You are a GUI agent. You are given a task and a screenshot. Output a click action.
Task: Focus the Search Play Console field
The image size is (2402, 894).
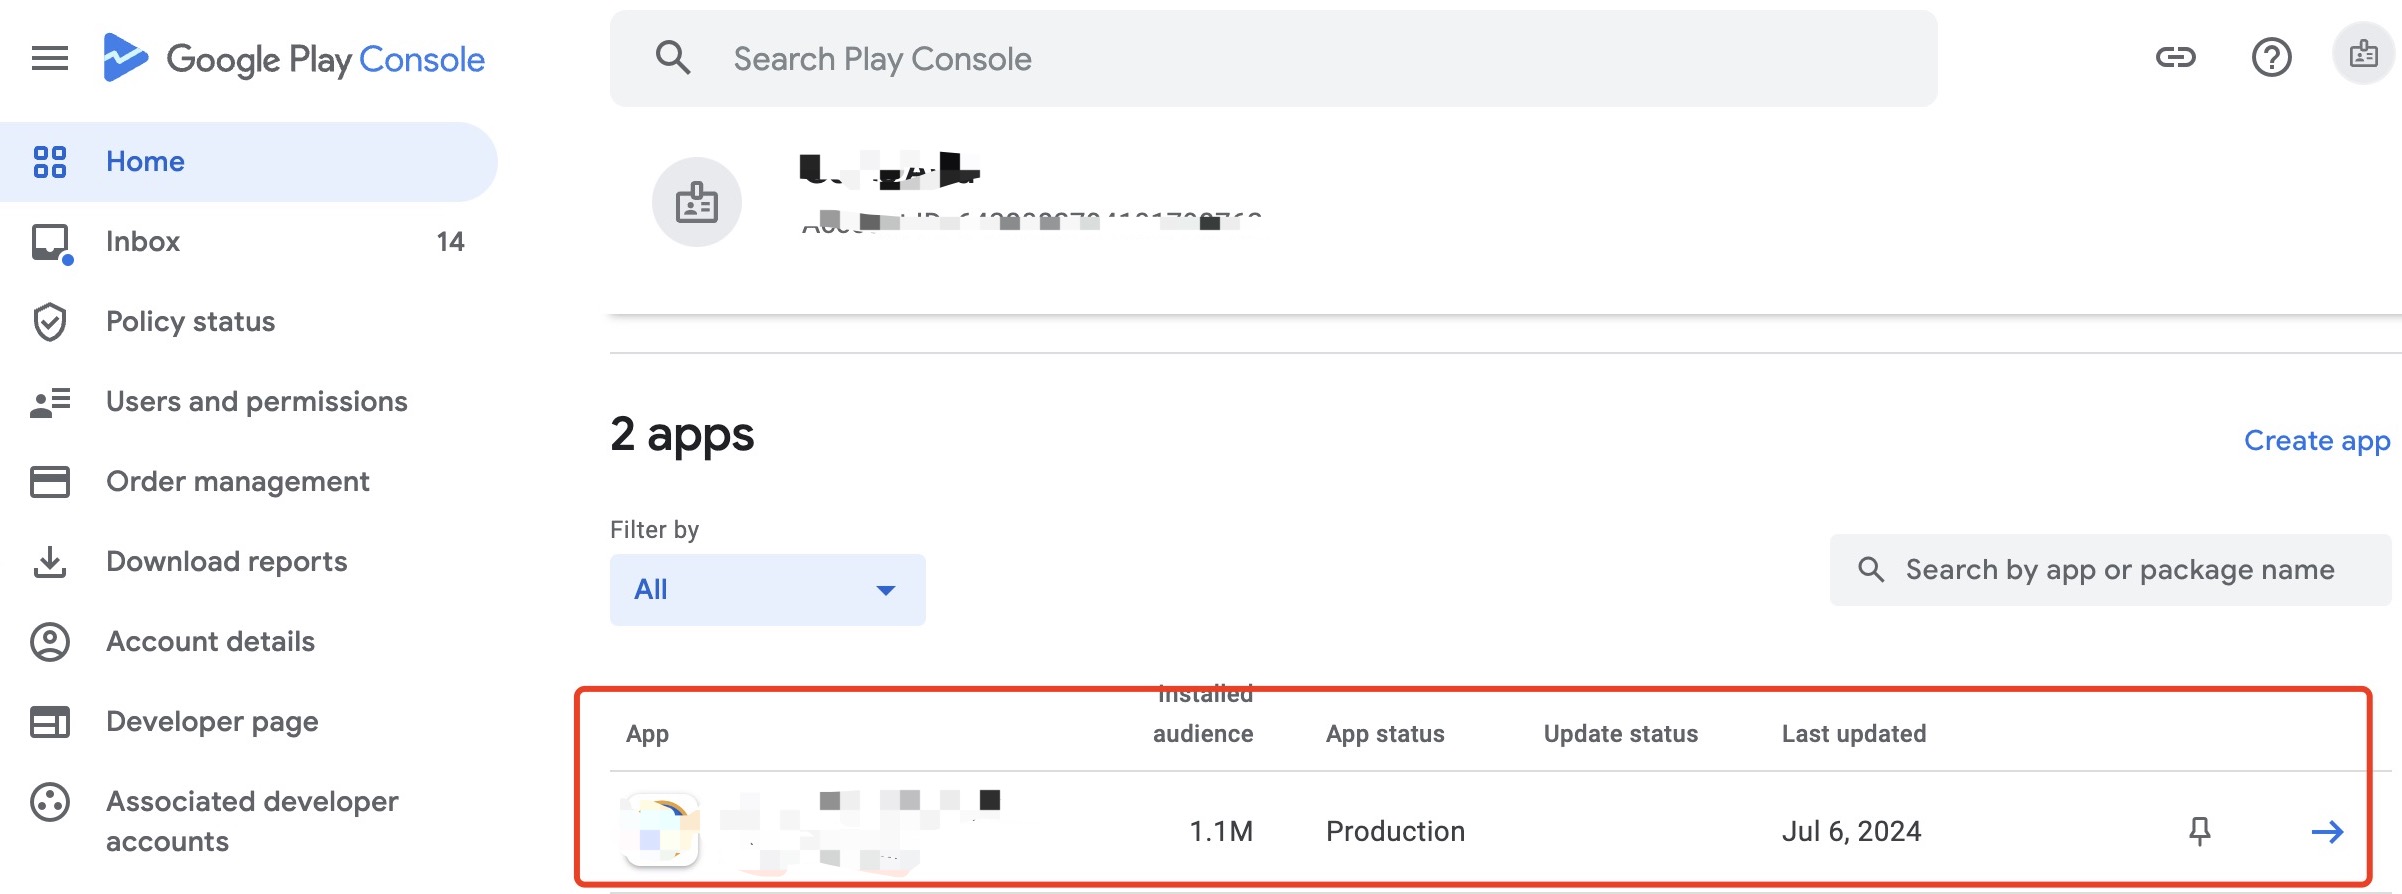click(1273, 58)
